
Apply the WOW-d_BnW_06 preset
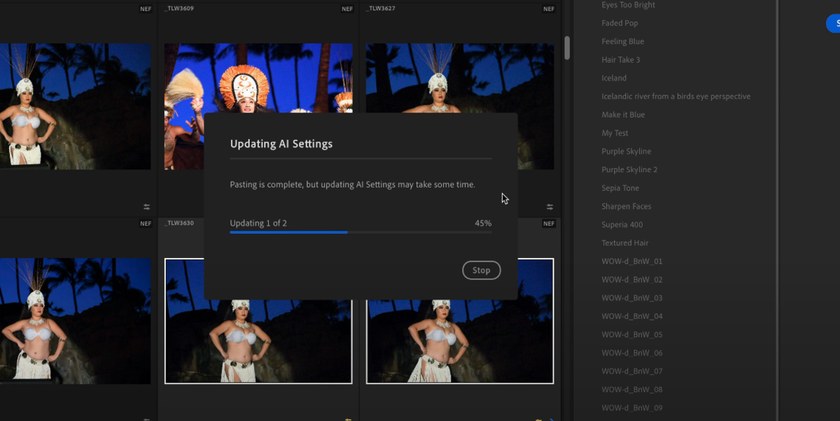632,353
